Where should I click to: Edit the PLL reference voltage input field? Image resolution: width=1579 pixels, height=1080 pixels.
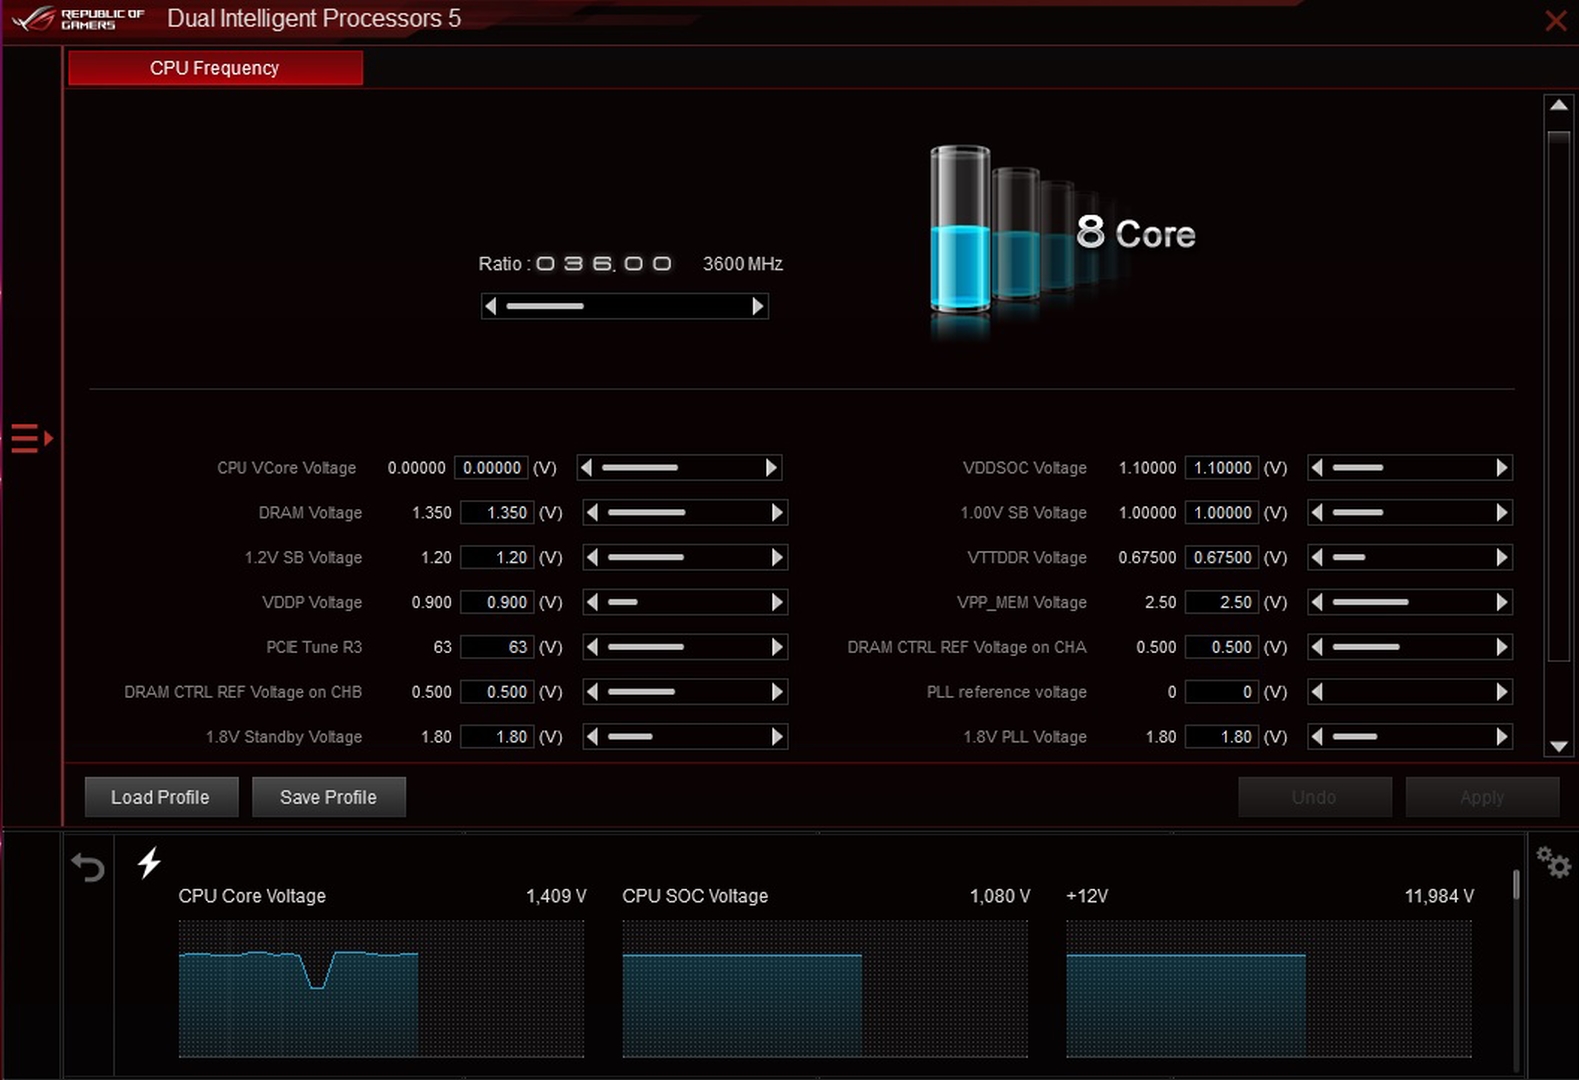click(1222, 692)
